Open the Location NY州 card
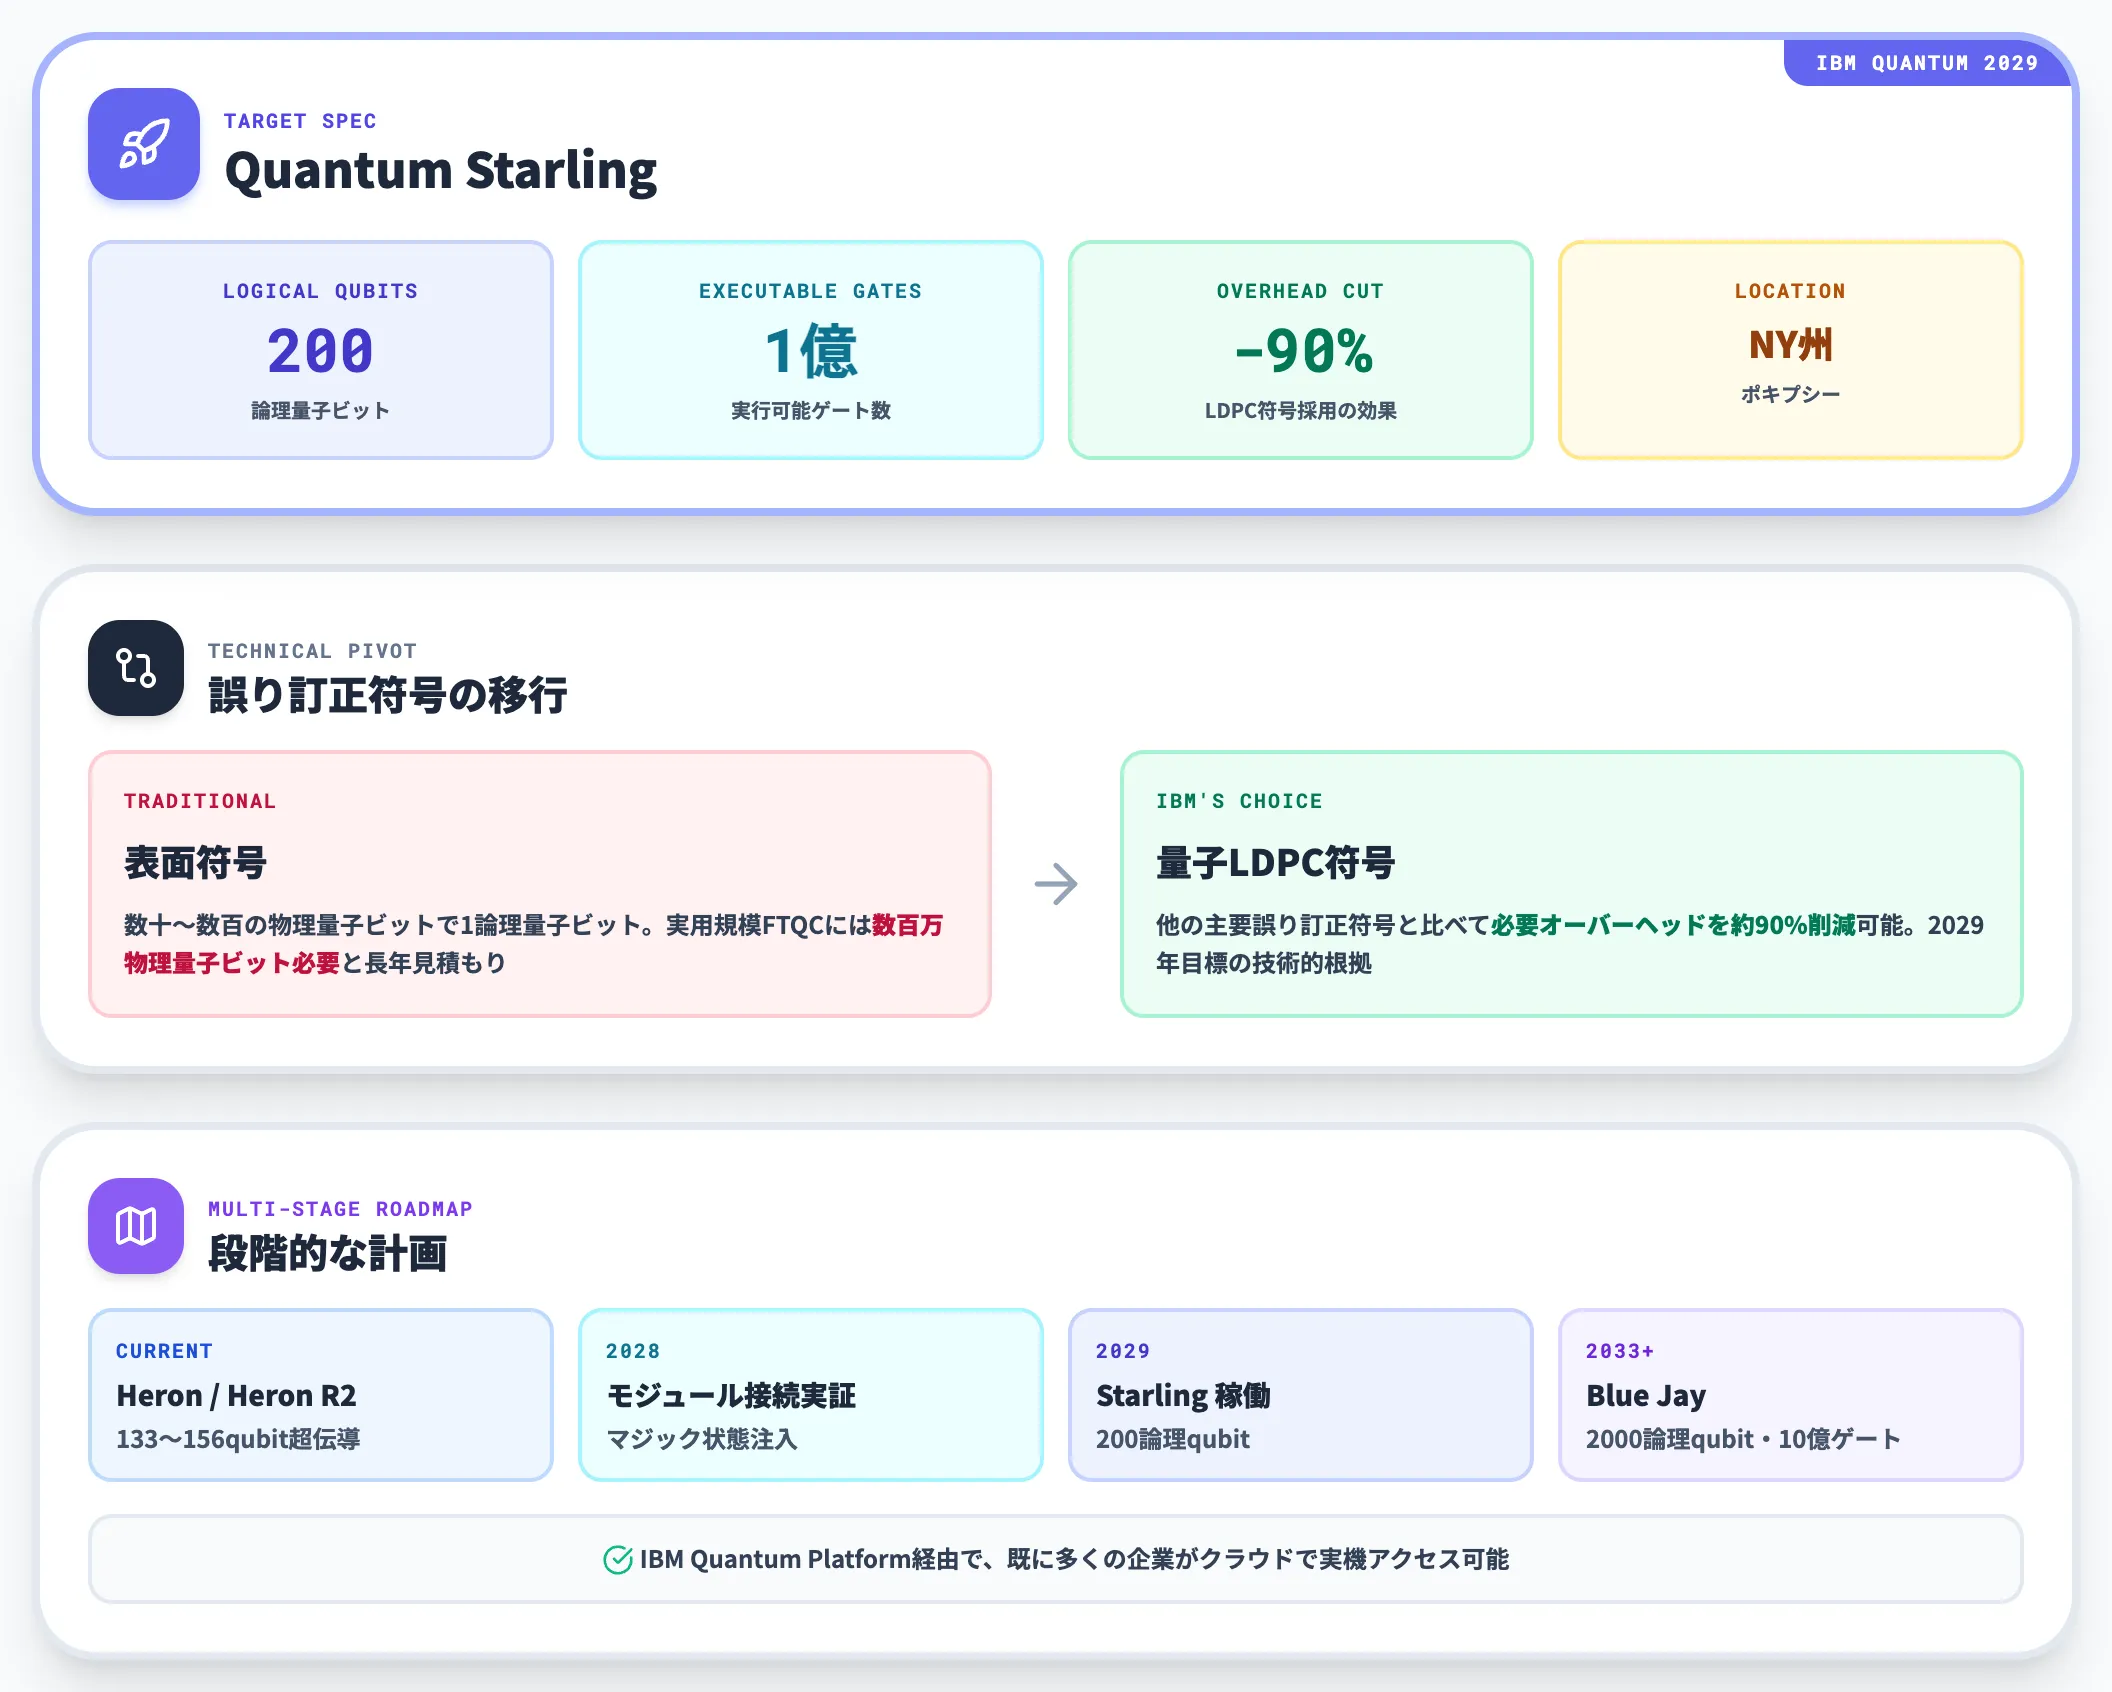Viewport: 2112px width, 1692px height. click(x=1791, y=350)
